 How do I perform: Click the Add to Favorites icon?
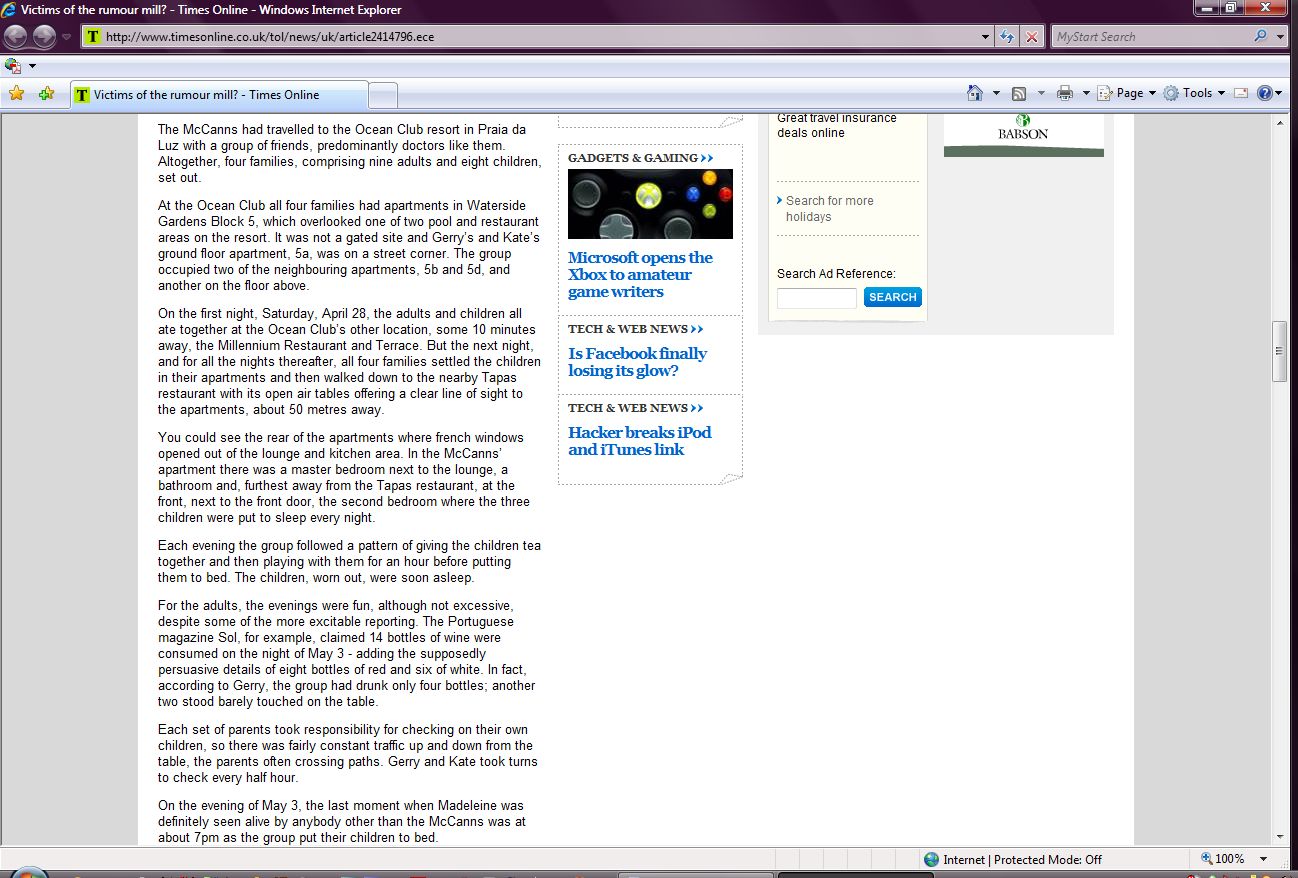pyautogui.click(x=46, y=94)
